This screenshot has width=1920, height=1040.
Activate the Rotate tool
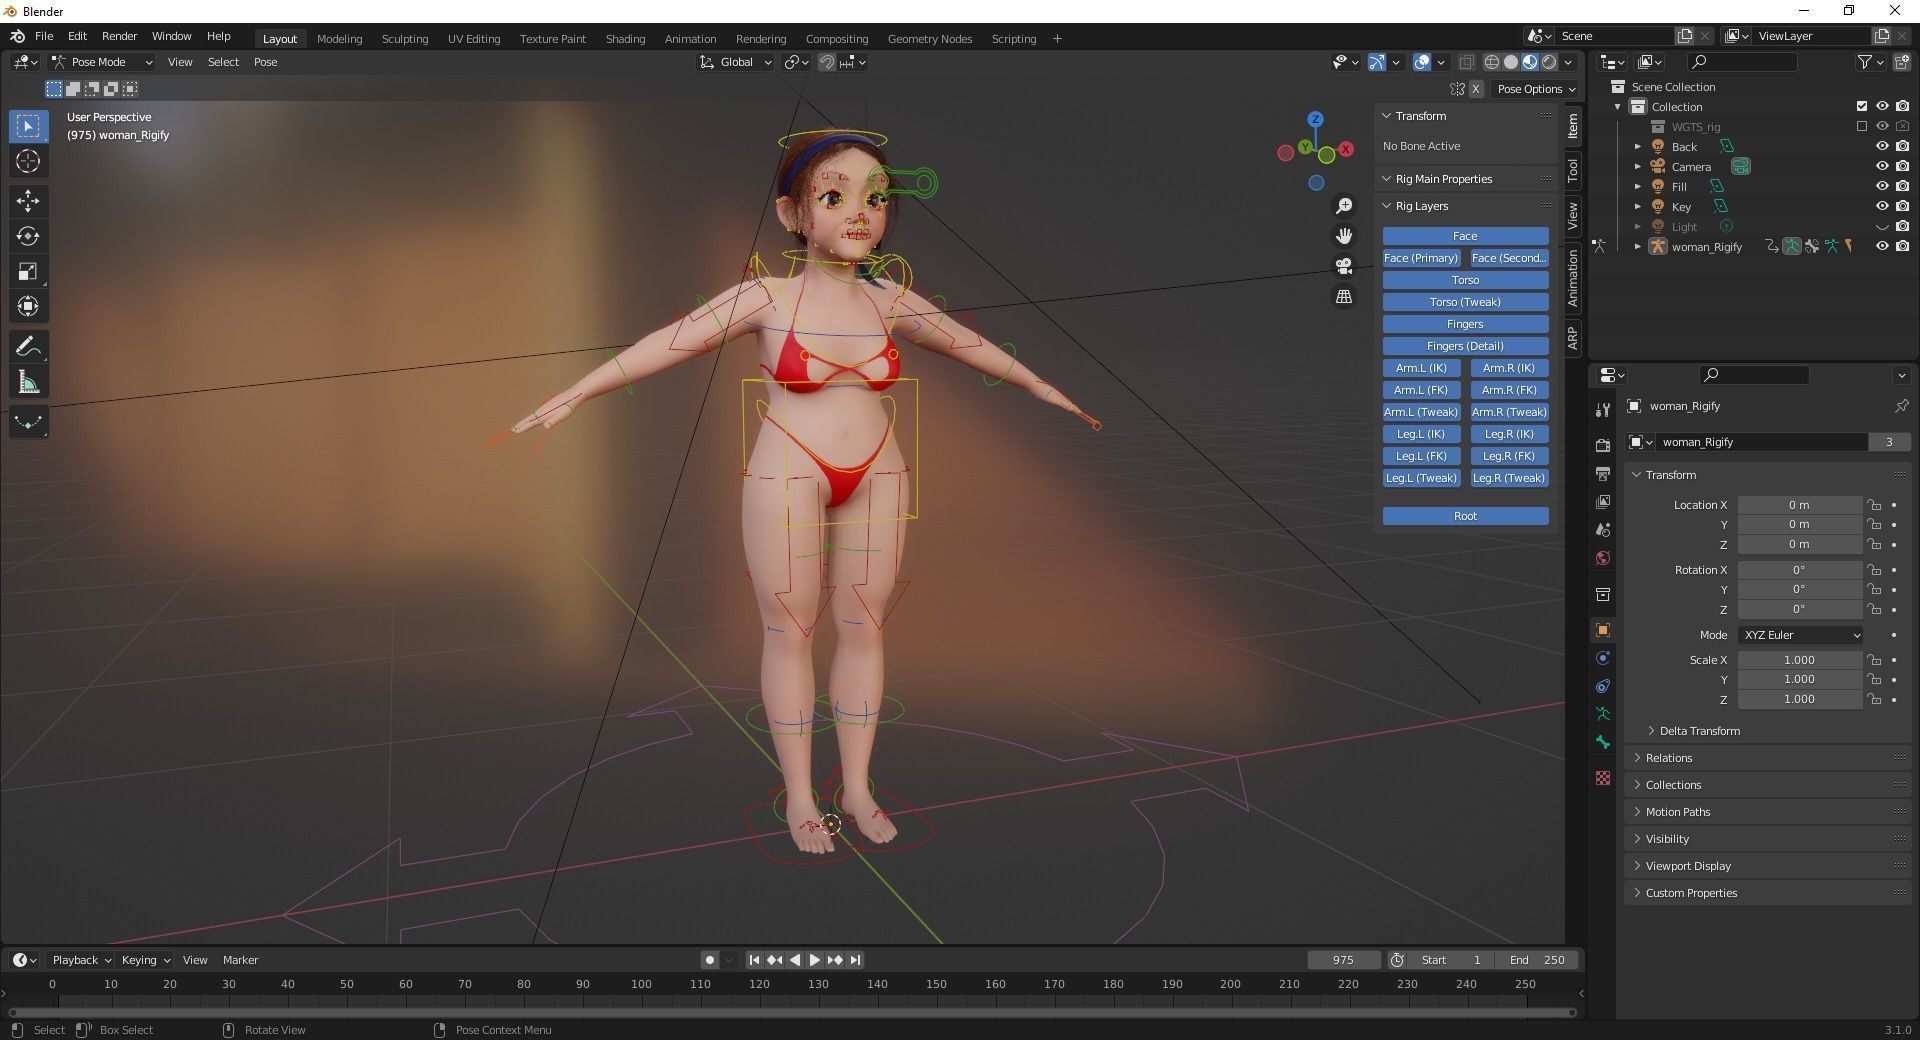click(28, 236)
